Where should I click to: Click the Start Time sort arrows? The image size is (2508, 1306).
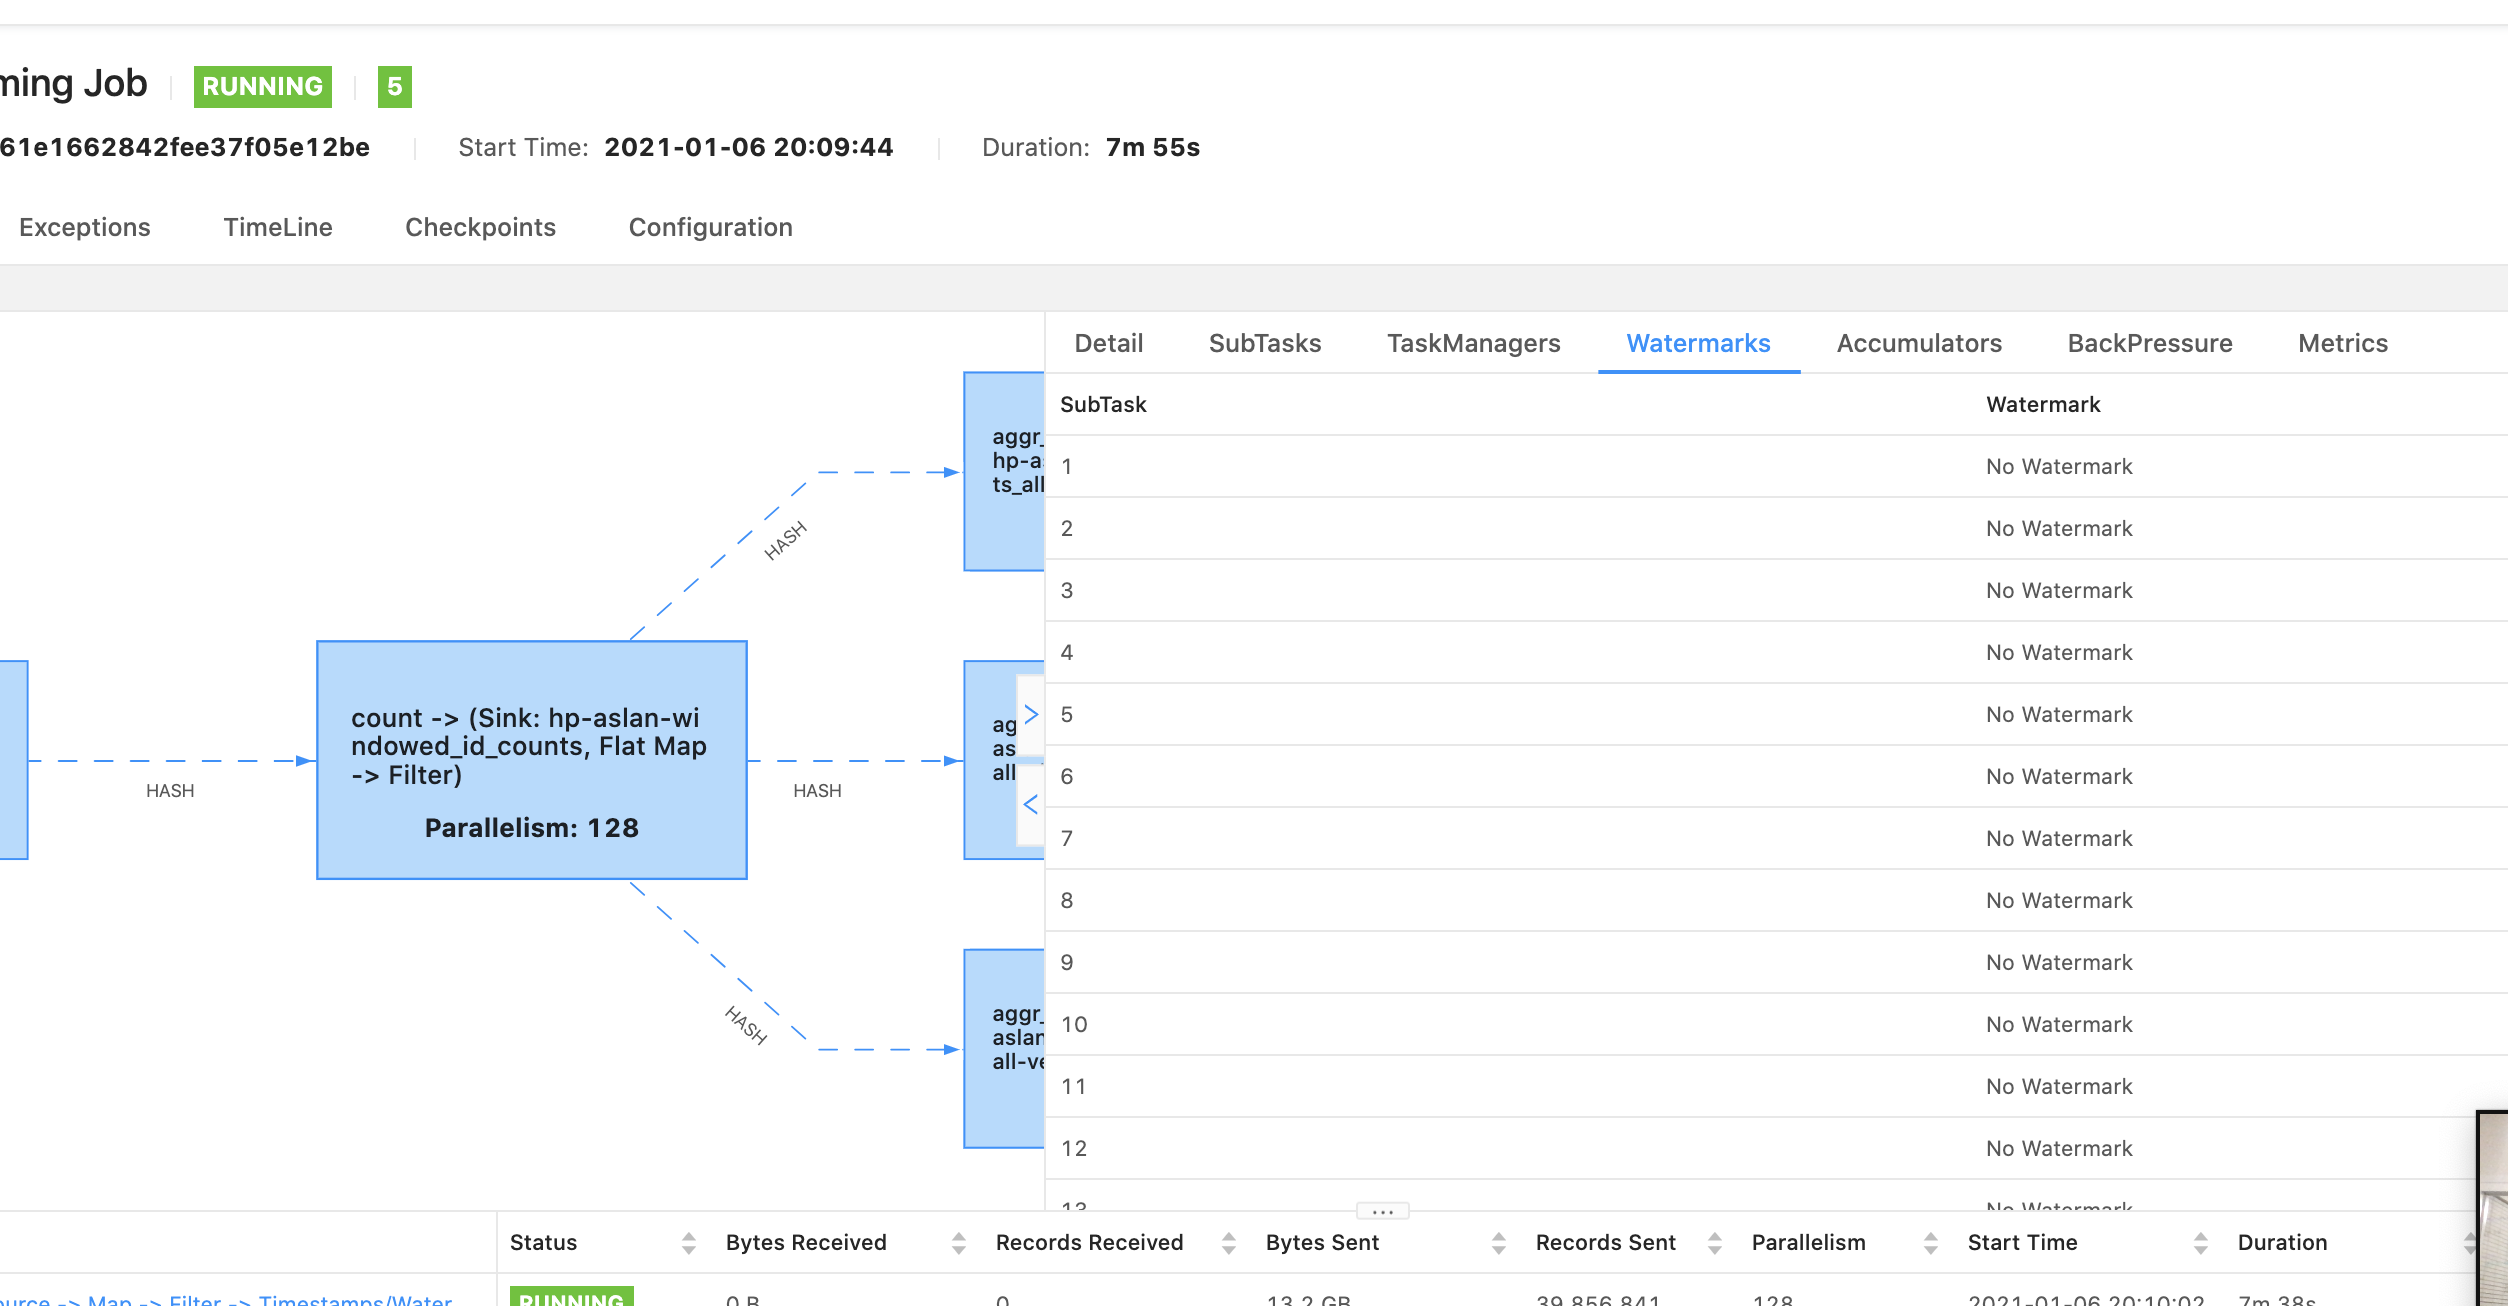(2200, 1243)
